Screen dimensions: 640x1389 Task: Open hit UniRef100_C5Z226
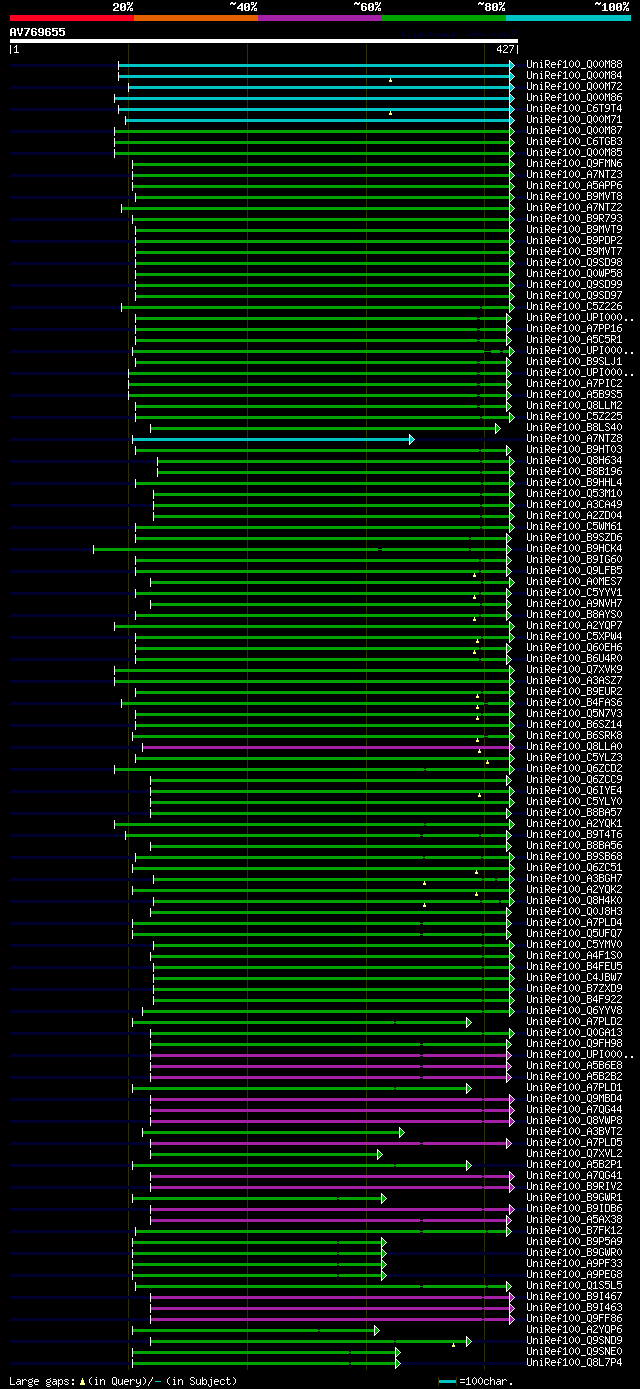tap(574, 307)
